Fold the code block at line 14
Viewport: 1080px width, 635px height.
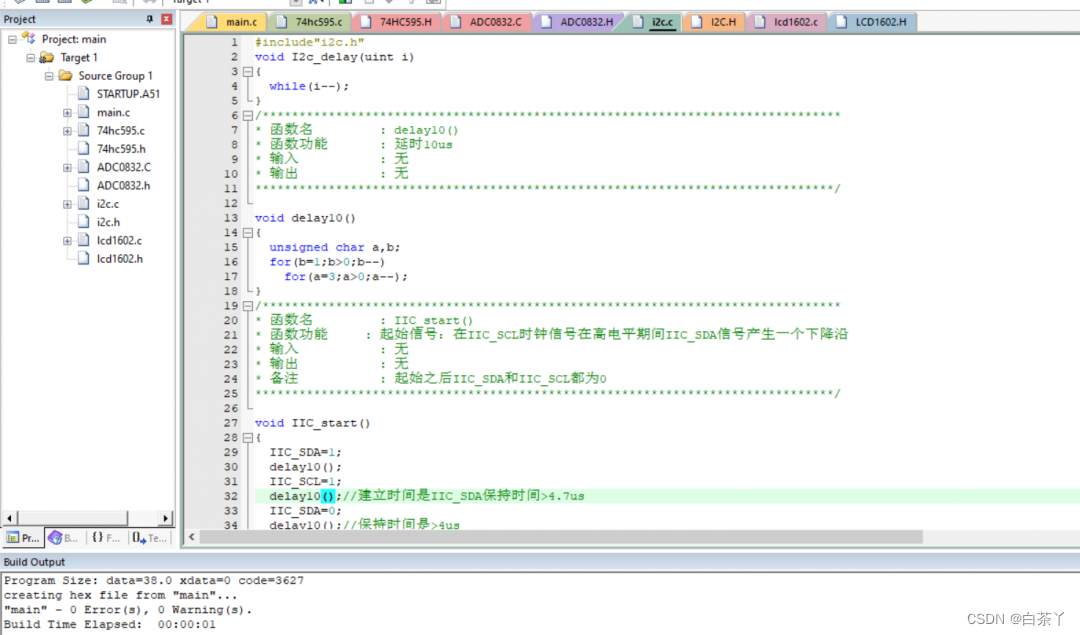coord(248,232)
